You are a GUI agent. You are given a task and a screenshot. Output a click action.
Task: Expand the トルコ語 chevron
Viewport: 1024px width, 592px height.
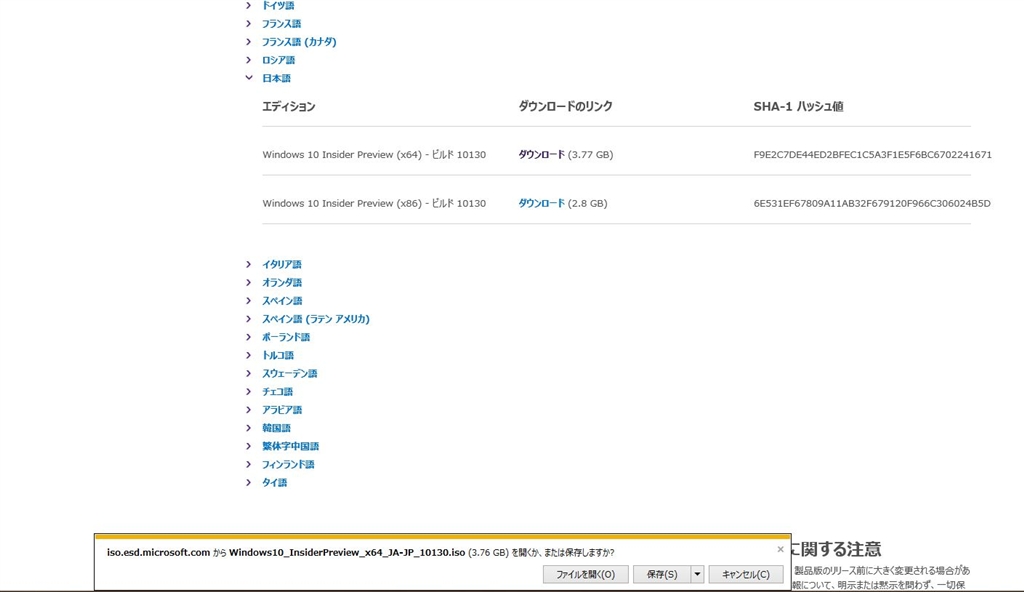click(248, 355)
